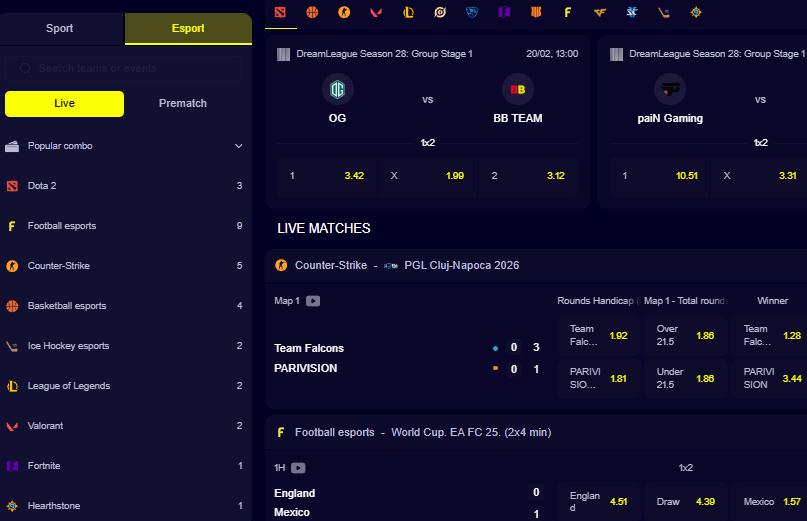Switch to Prematch events toggle
807x521 pixels.
tap(183, 104)
